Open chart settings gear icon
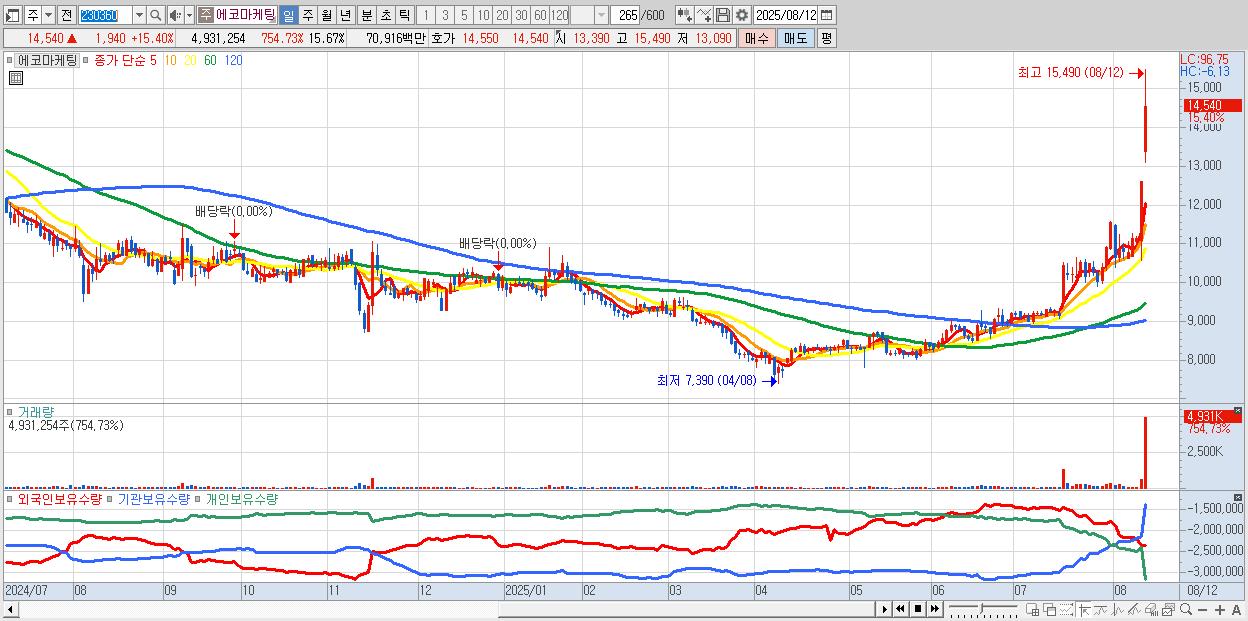The width and height of the screenshot is (1248, 621). (x=741, y=15)
